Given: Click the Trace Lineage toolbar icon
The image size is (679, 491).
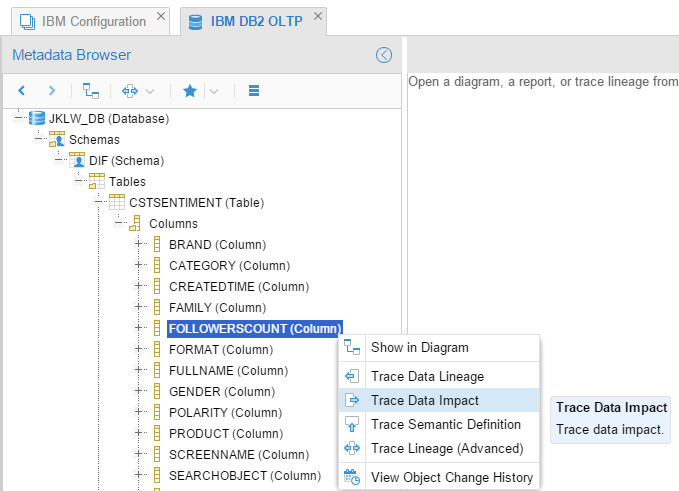Looking at the screenshot, I should [x=130, y=91].
